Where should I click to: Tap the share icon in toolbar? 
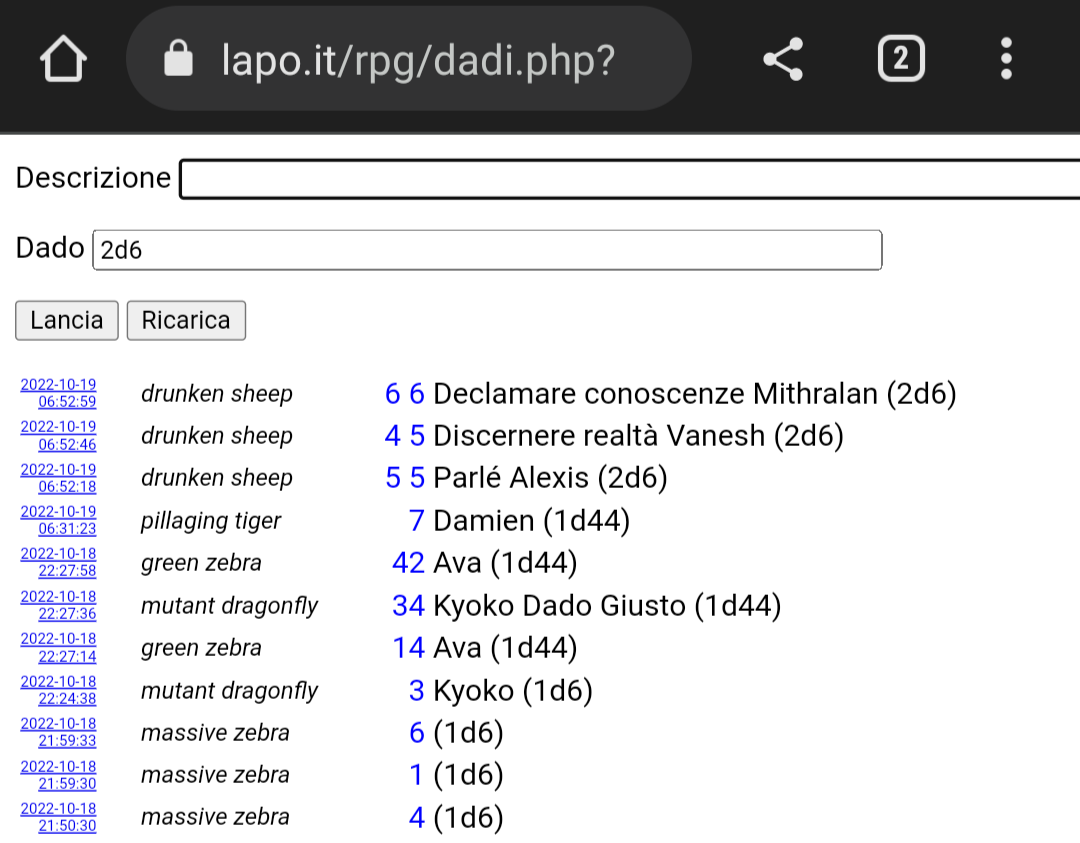click(x=782, y=60)
